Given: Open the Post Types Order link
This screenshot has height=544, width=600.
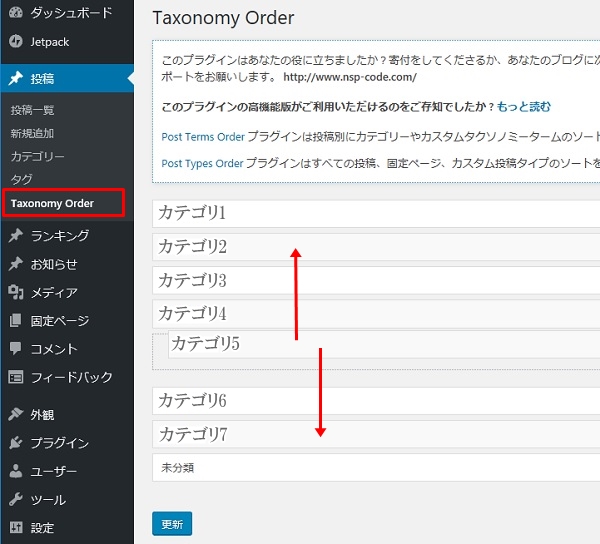Looking at the screenshot, I should click(202, 163).
